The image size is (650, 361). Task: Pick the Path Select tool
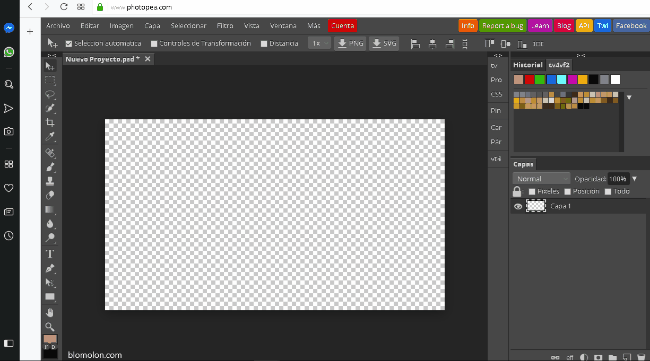(x=50, y=283)
